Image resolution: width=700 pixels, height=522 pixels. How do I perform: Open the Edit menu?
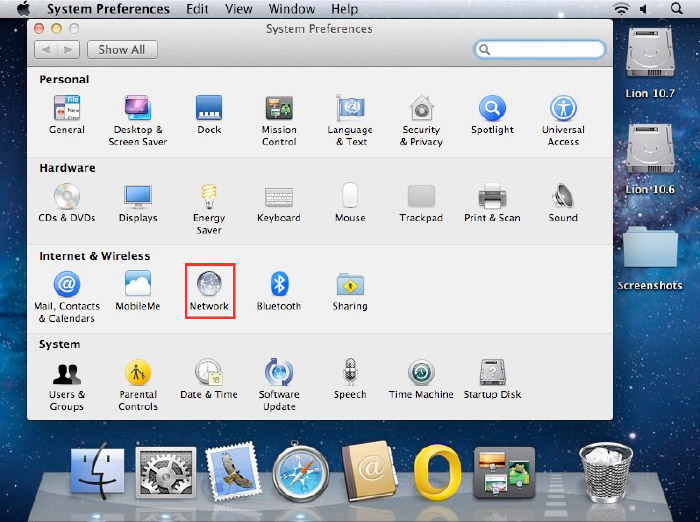coord(197,9)
